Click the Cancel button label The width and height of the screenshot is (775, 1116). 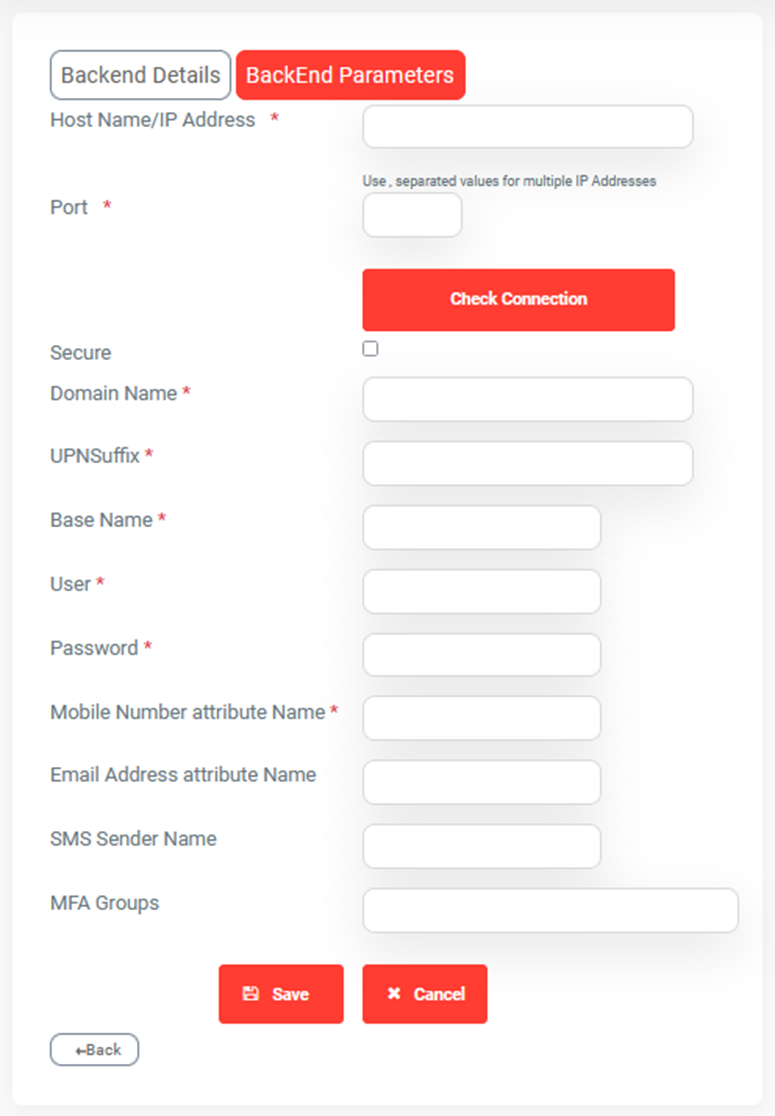point(439,994)
